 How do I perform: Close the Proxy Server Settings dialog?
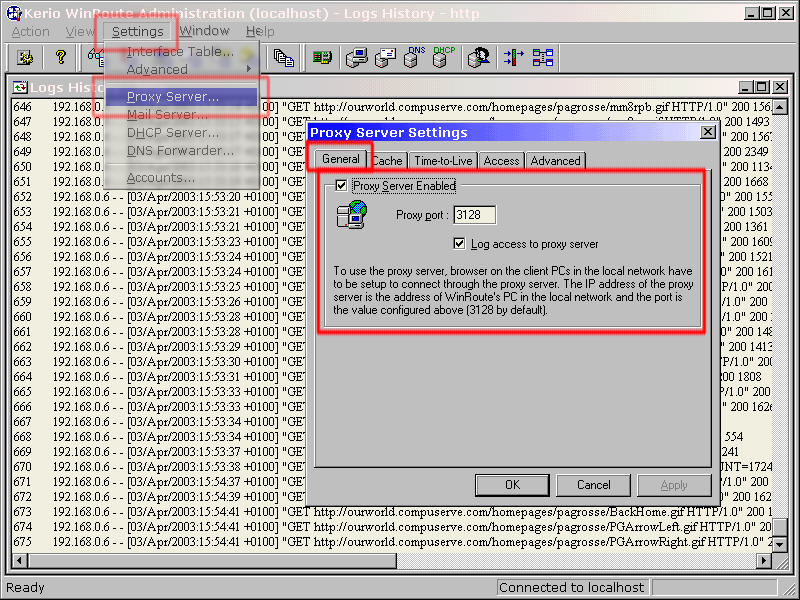tap(708, 132)
